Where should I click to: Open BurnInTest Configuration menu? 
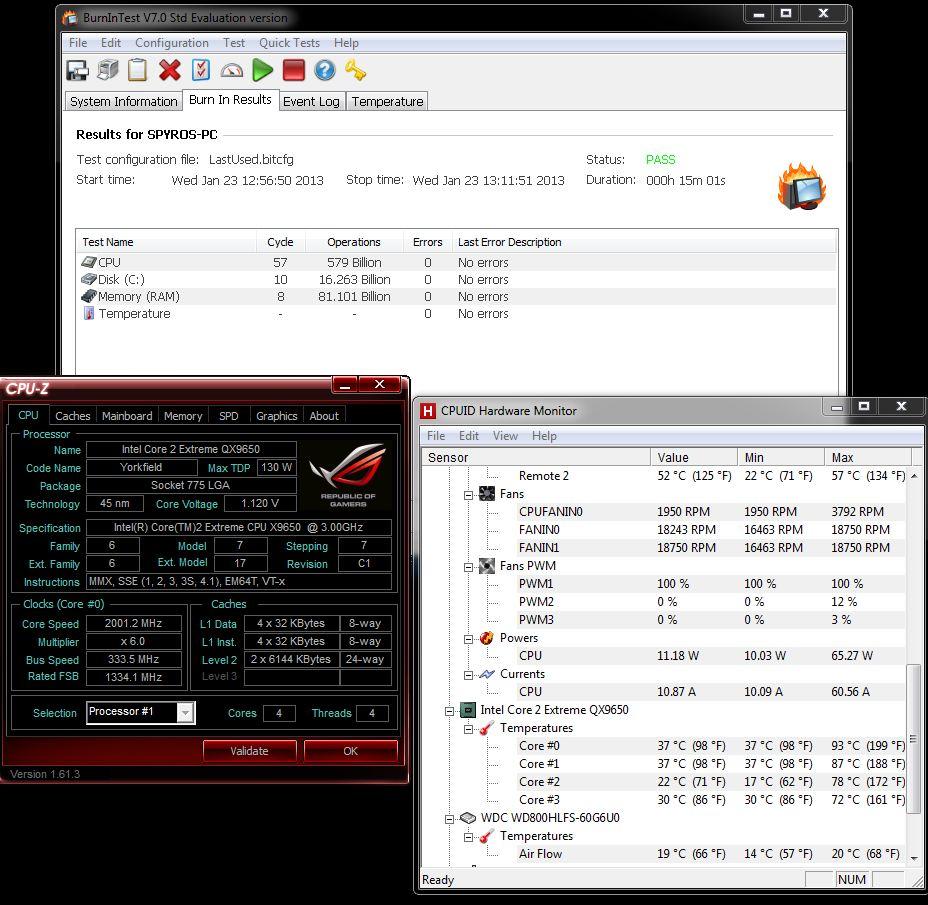point(172,43)
